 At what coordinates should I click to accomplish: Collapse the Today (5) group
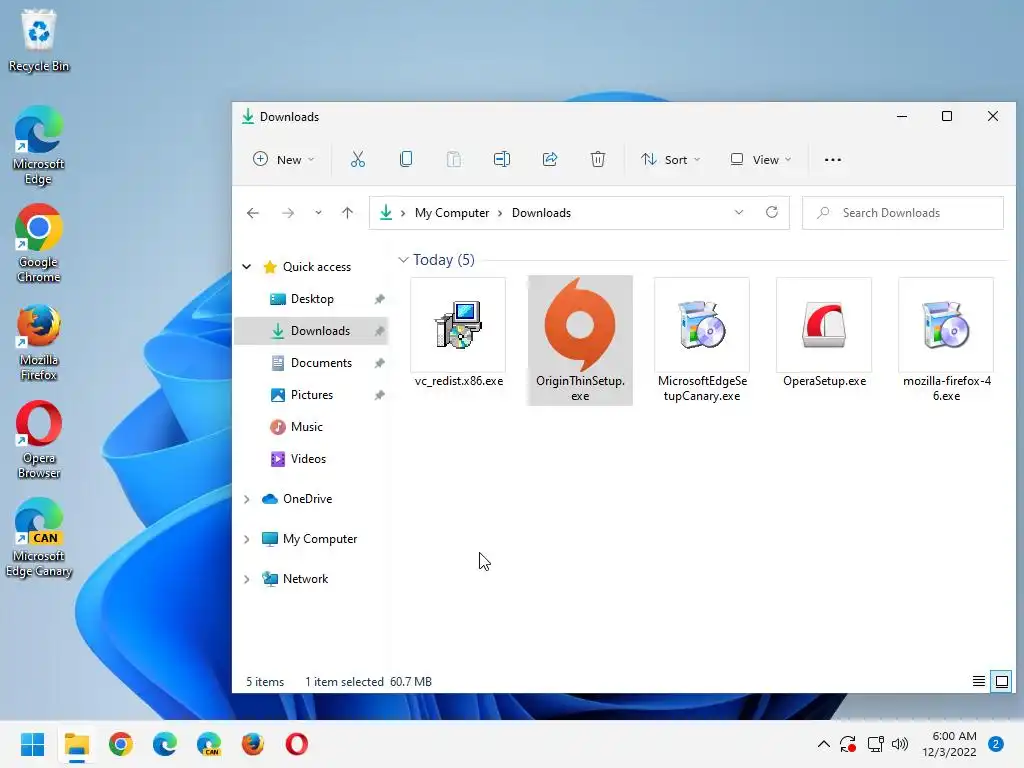(404, 260)
